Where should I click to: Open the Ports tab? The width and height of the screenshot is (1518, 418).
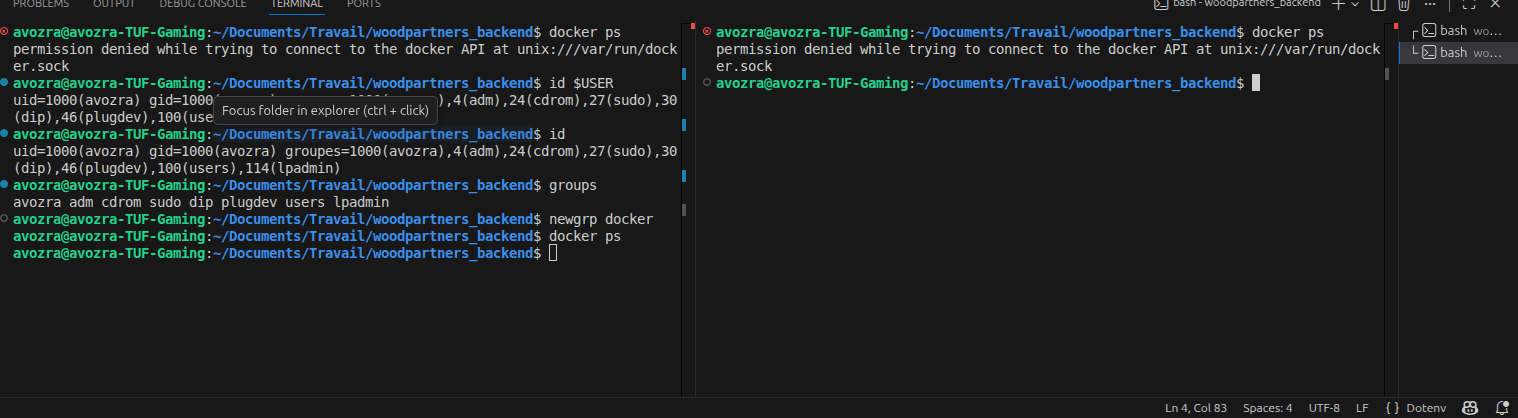point(364,4)
